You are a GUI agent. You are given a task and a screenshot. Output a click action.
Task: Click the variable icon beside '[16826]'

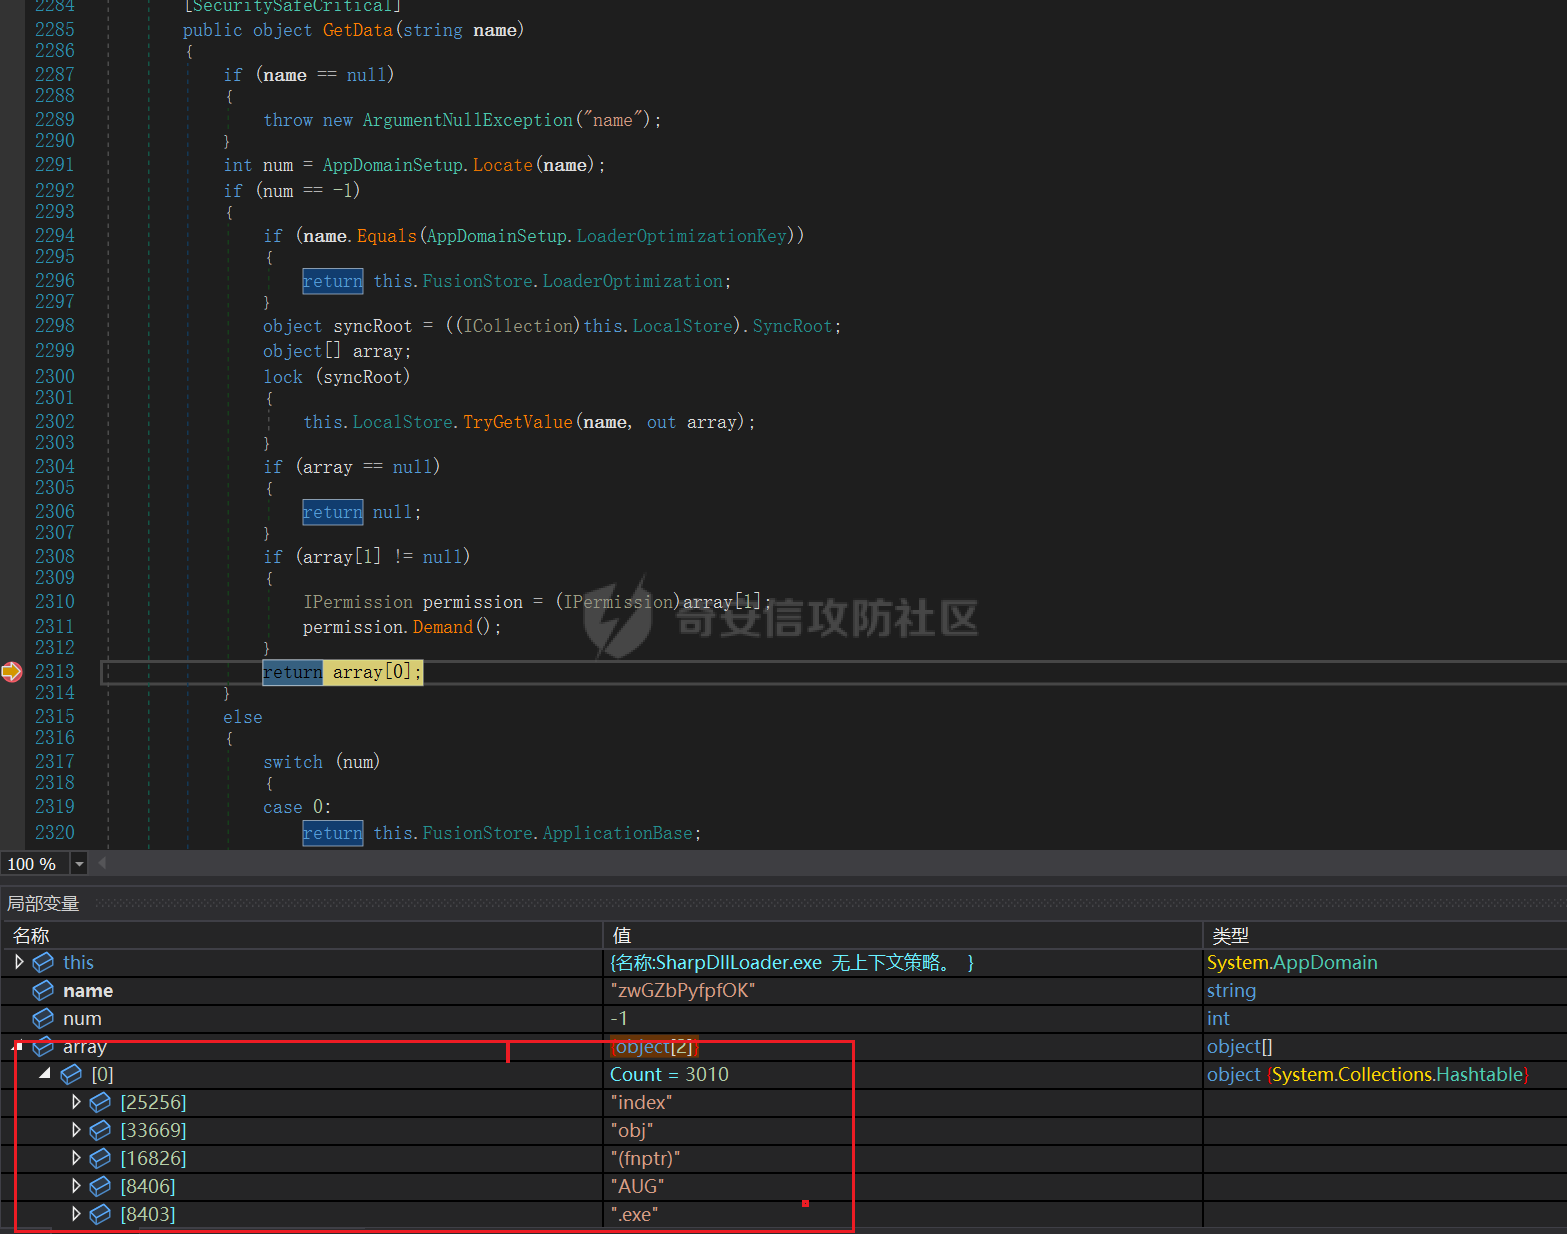100,1158
